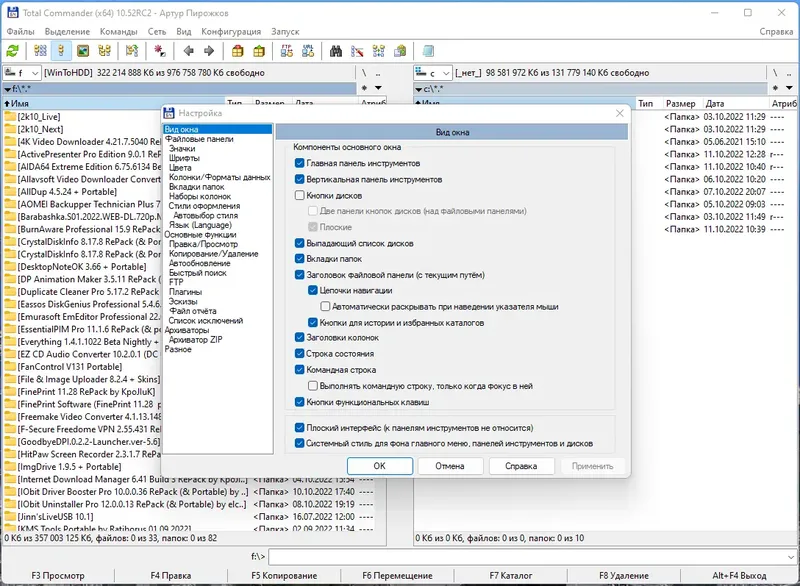Toggle 'Заголовки колонок' checkbox
This screenshot has width=800, height=586.
point(299,337)
